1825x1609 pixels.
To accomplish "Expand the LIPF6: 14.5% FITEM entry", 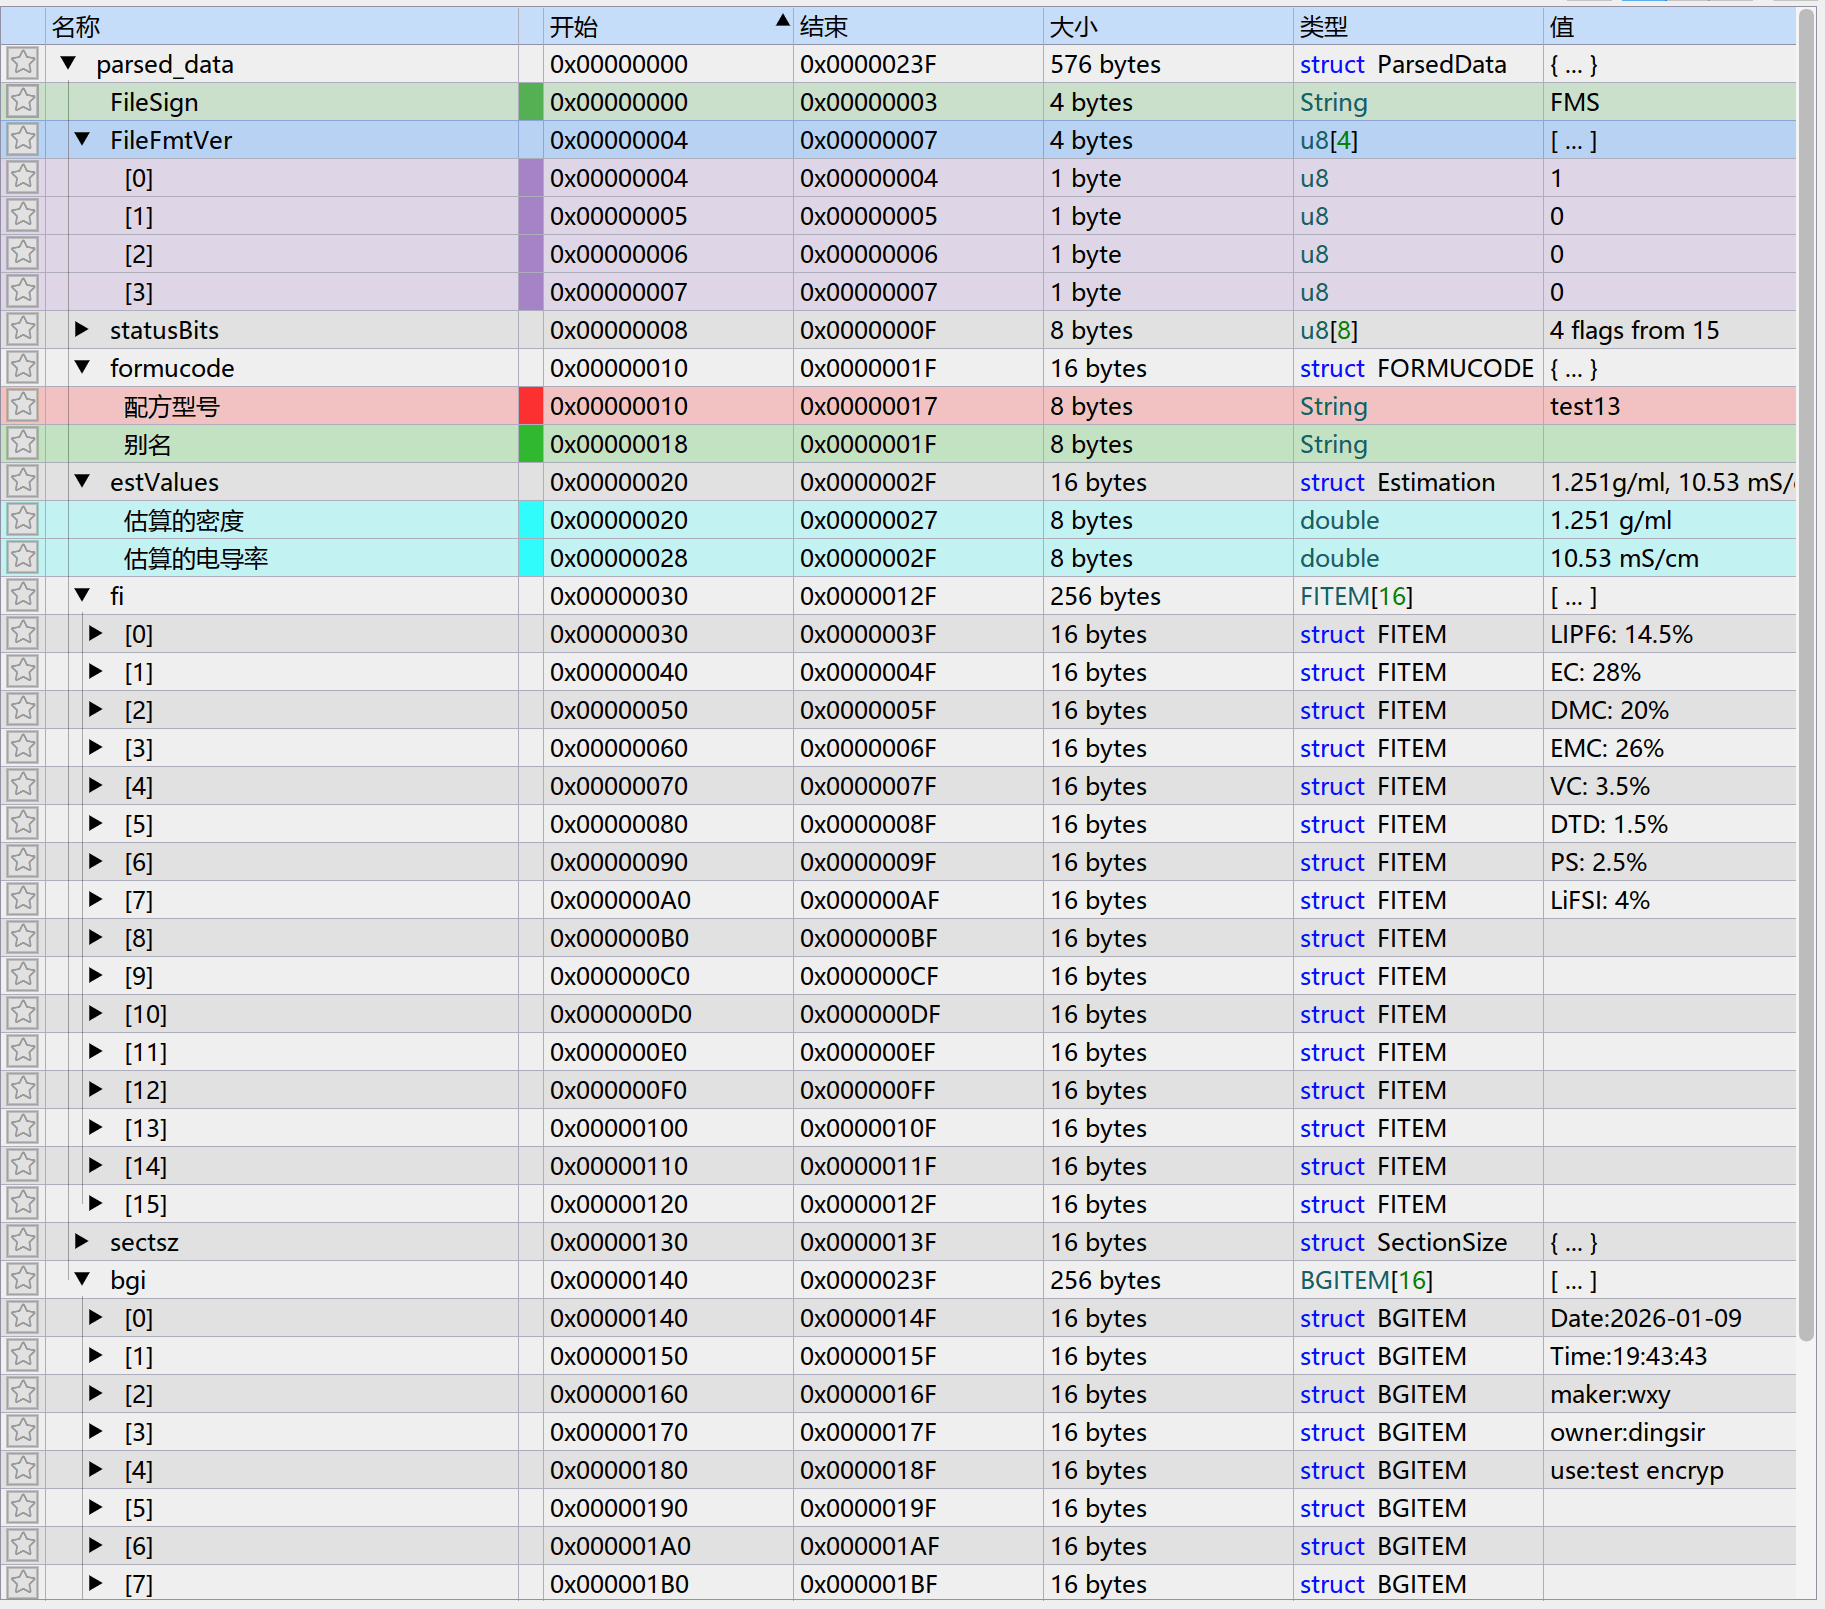I will 96,633.
